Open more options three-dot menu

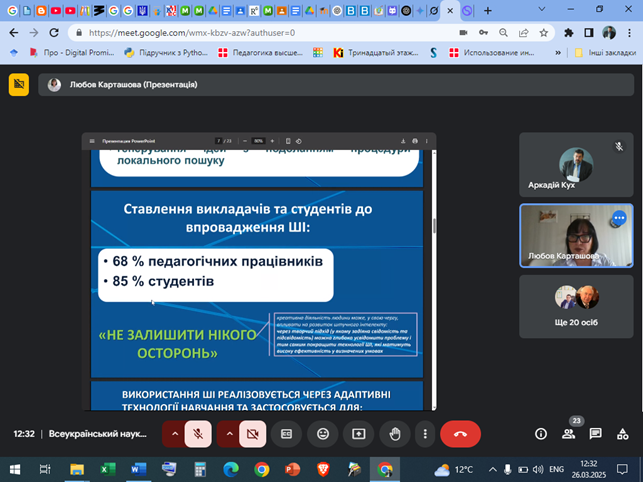(x=427, y=434)
